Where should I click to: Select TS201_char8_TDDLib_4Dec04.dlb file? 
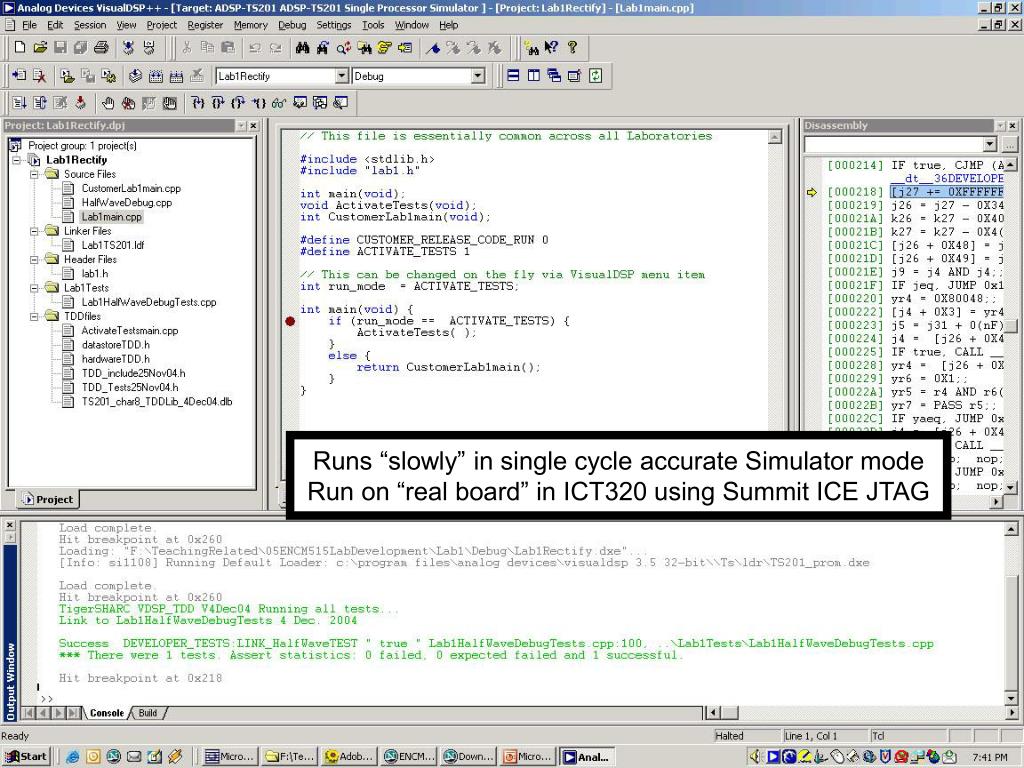(x=157, y=402)
